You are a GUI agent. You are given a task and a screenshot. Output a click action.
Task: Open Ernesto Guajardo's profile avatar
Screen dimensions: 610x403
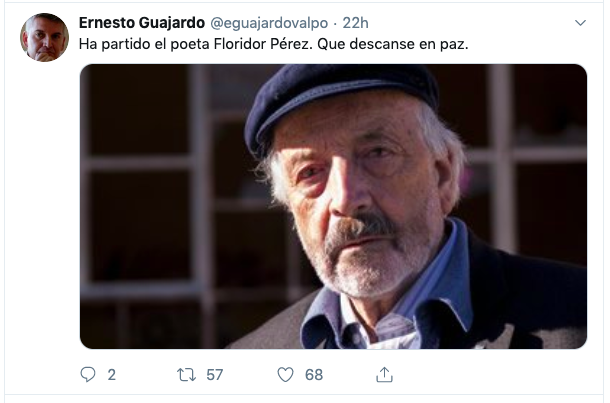44,37
